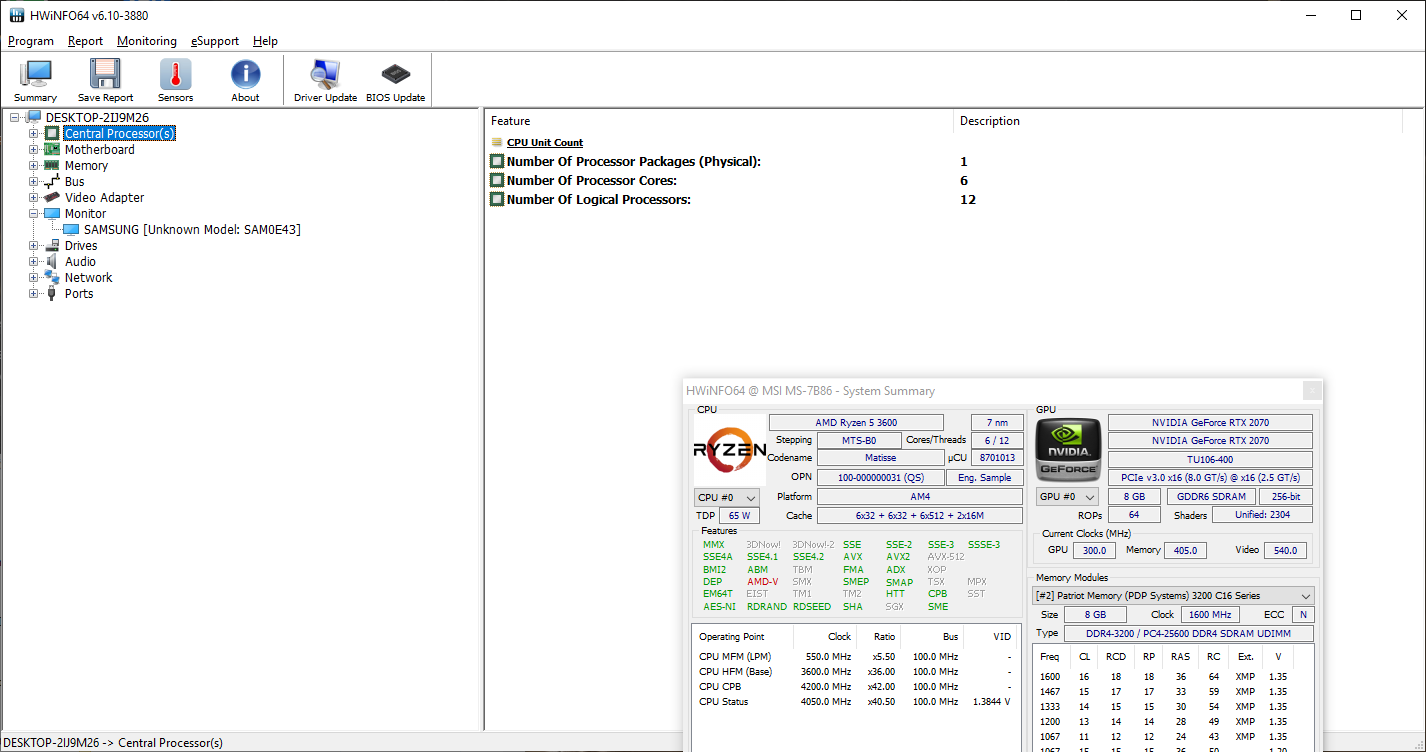Viewport: 1426px width, 752px height.
Task: Click the NVIDIA GeForce logo in System Summary
Action: click(x=1069, y=450)
